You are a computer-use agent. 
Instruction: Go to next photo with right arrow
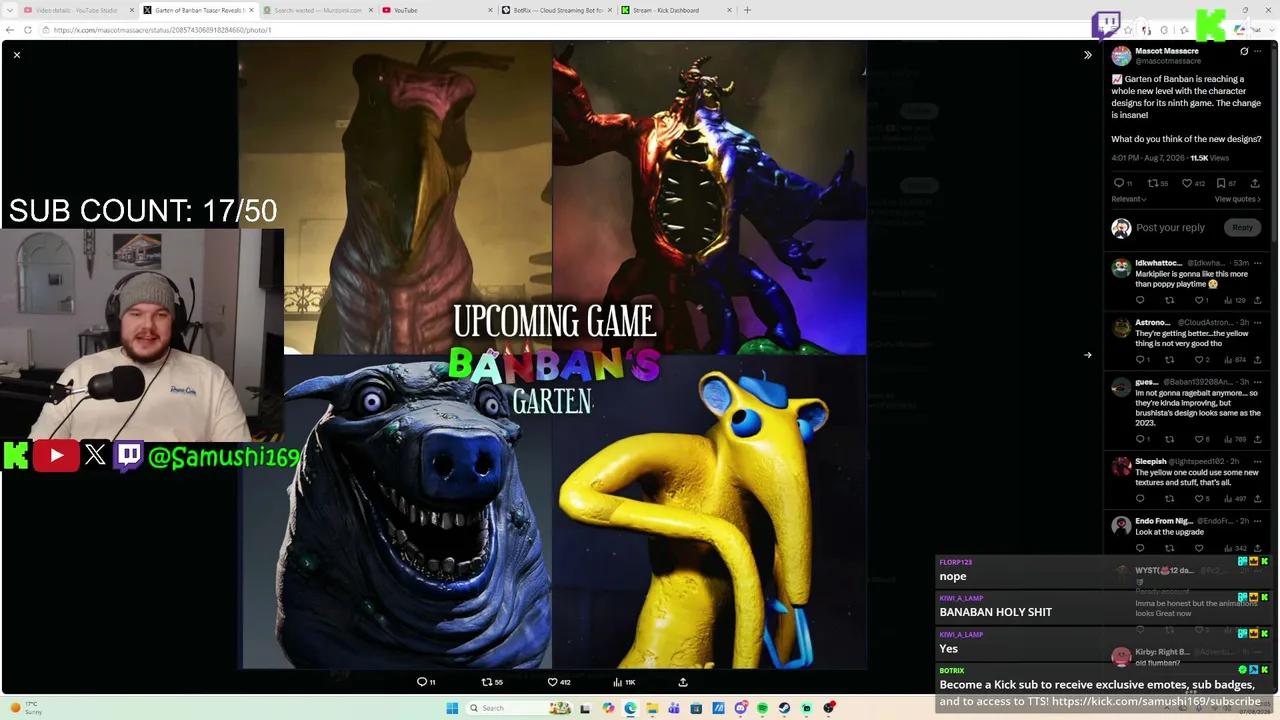(x=1088, y=354)
